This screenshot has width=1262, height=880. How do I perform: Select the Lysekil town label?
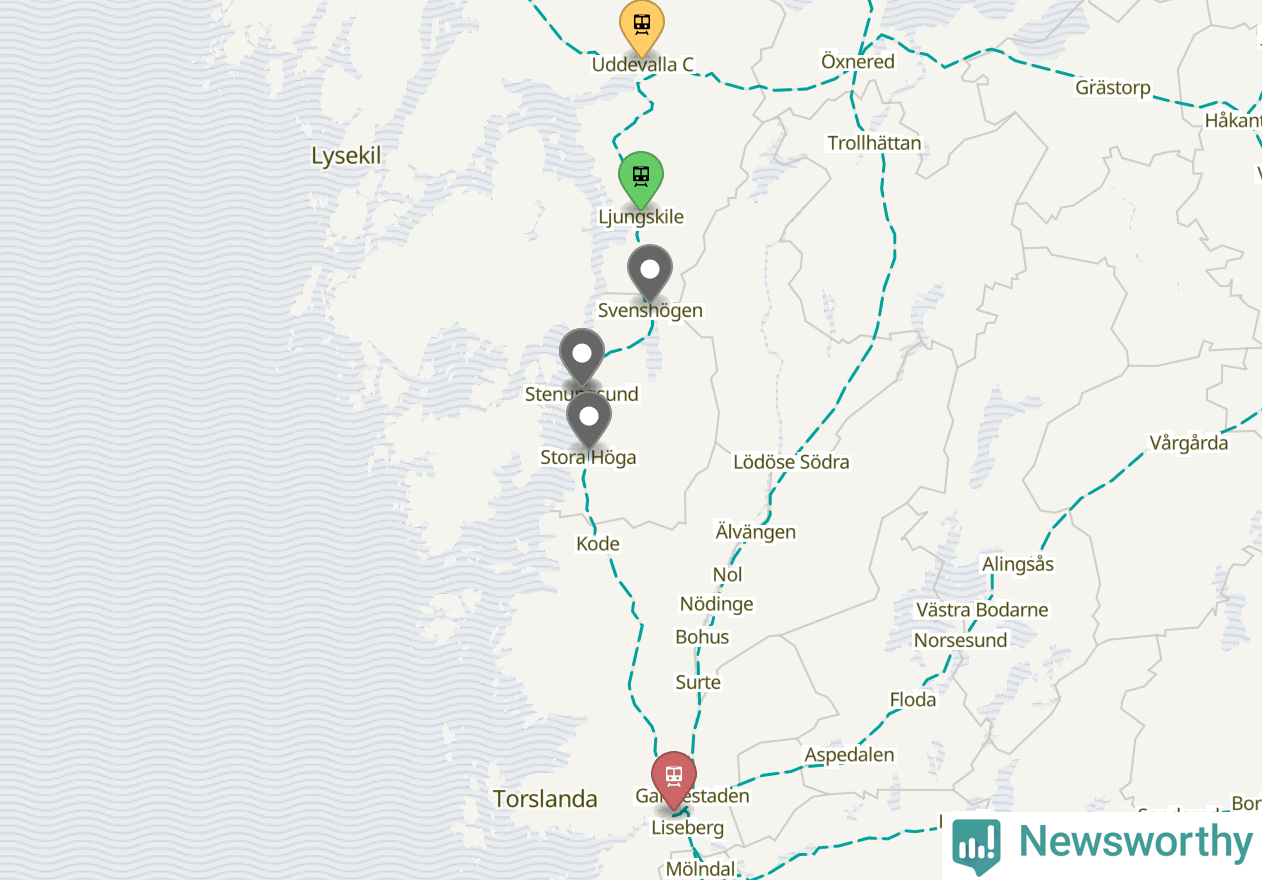click(347, 156)
